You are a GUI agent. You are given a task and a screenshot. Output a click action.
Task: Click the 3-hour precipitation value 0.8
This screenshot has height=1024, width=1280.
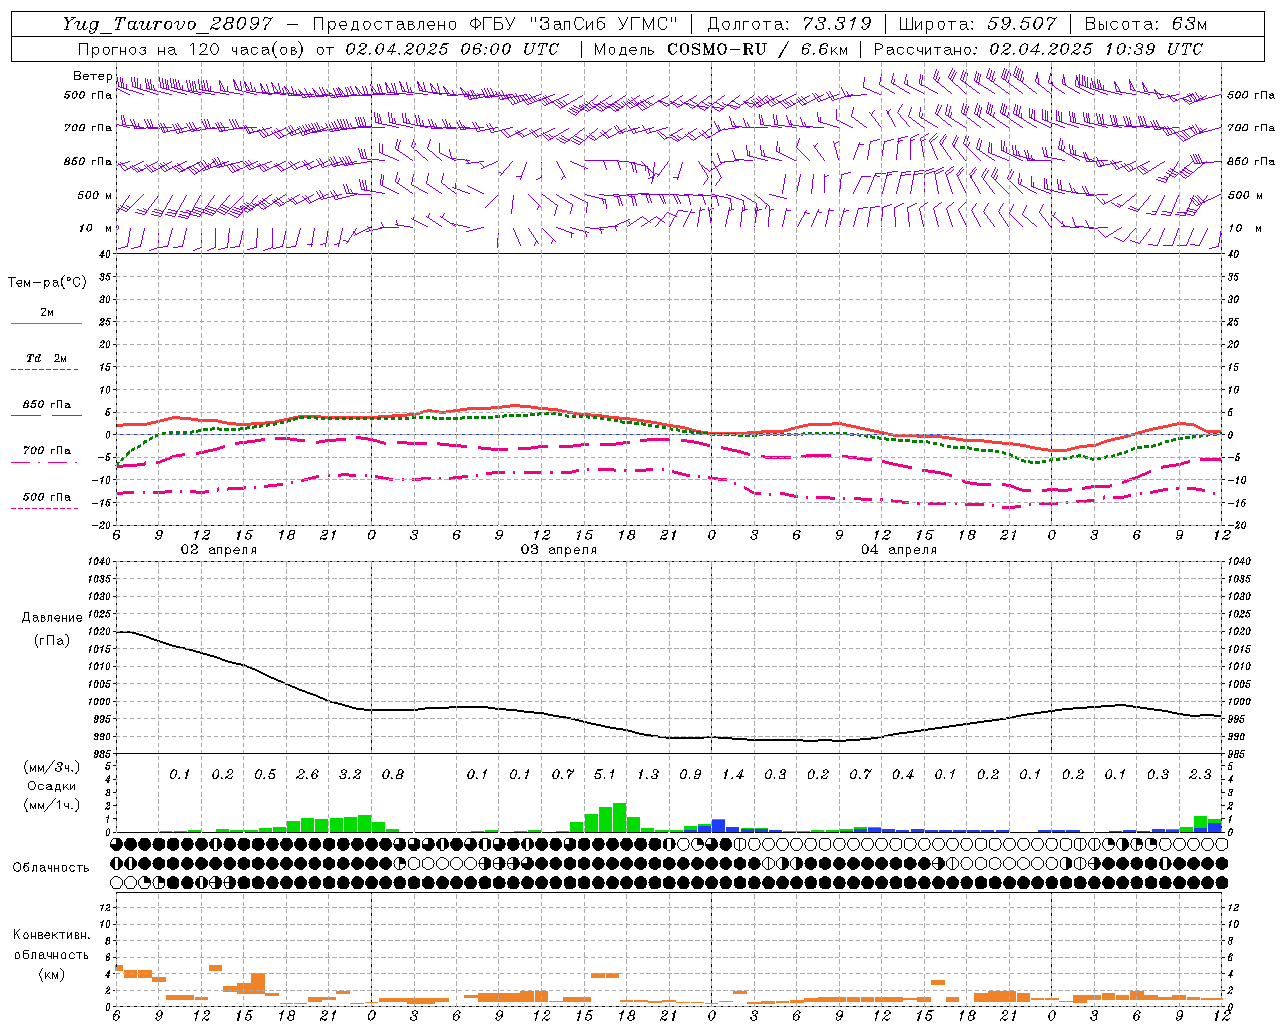(393, 774)
